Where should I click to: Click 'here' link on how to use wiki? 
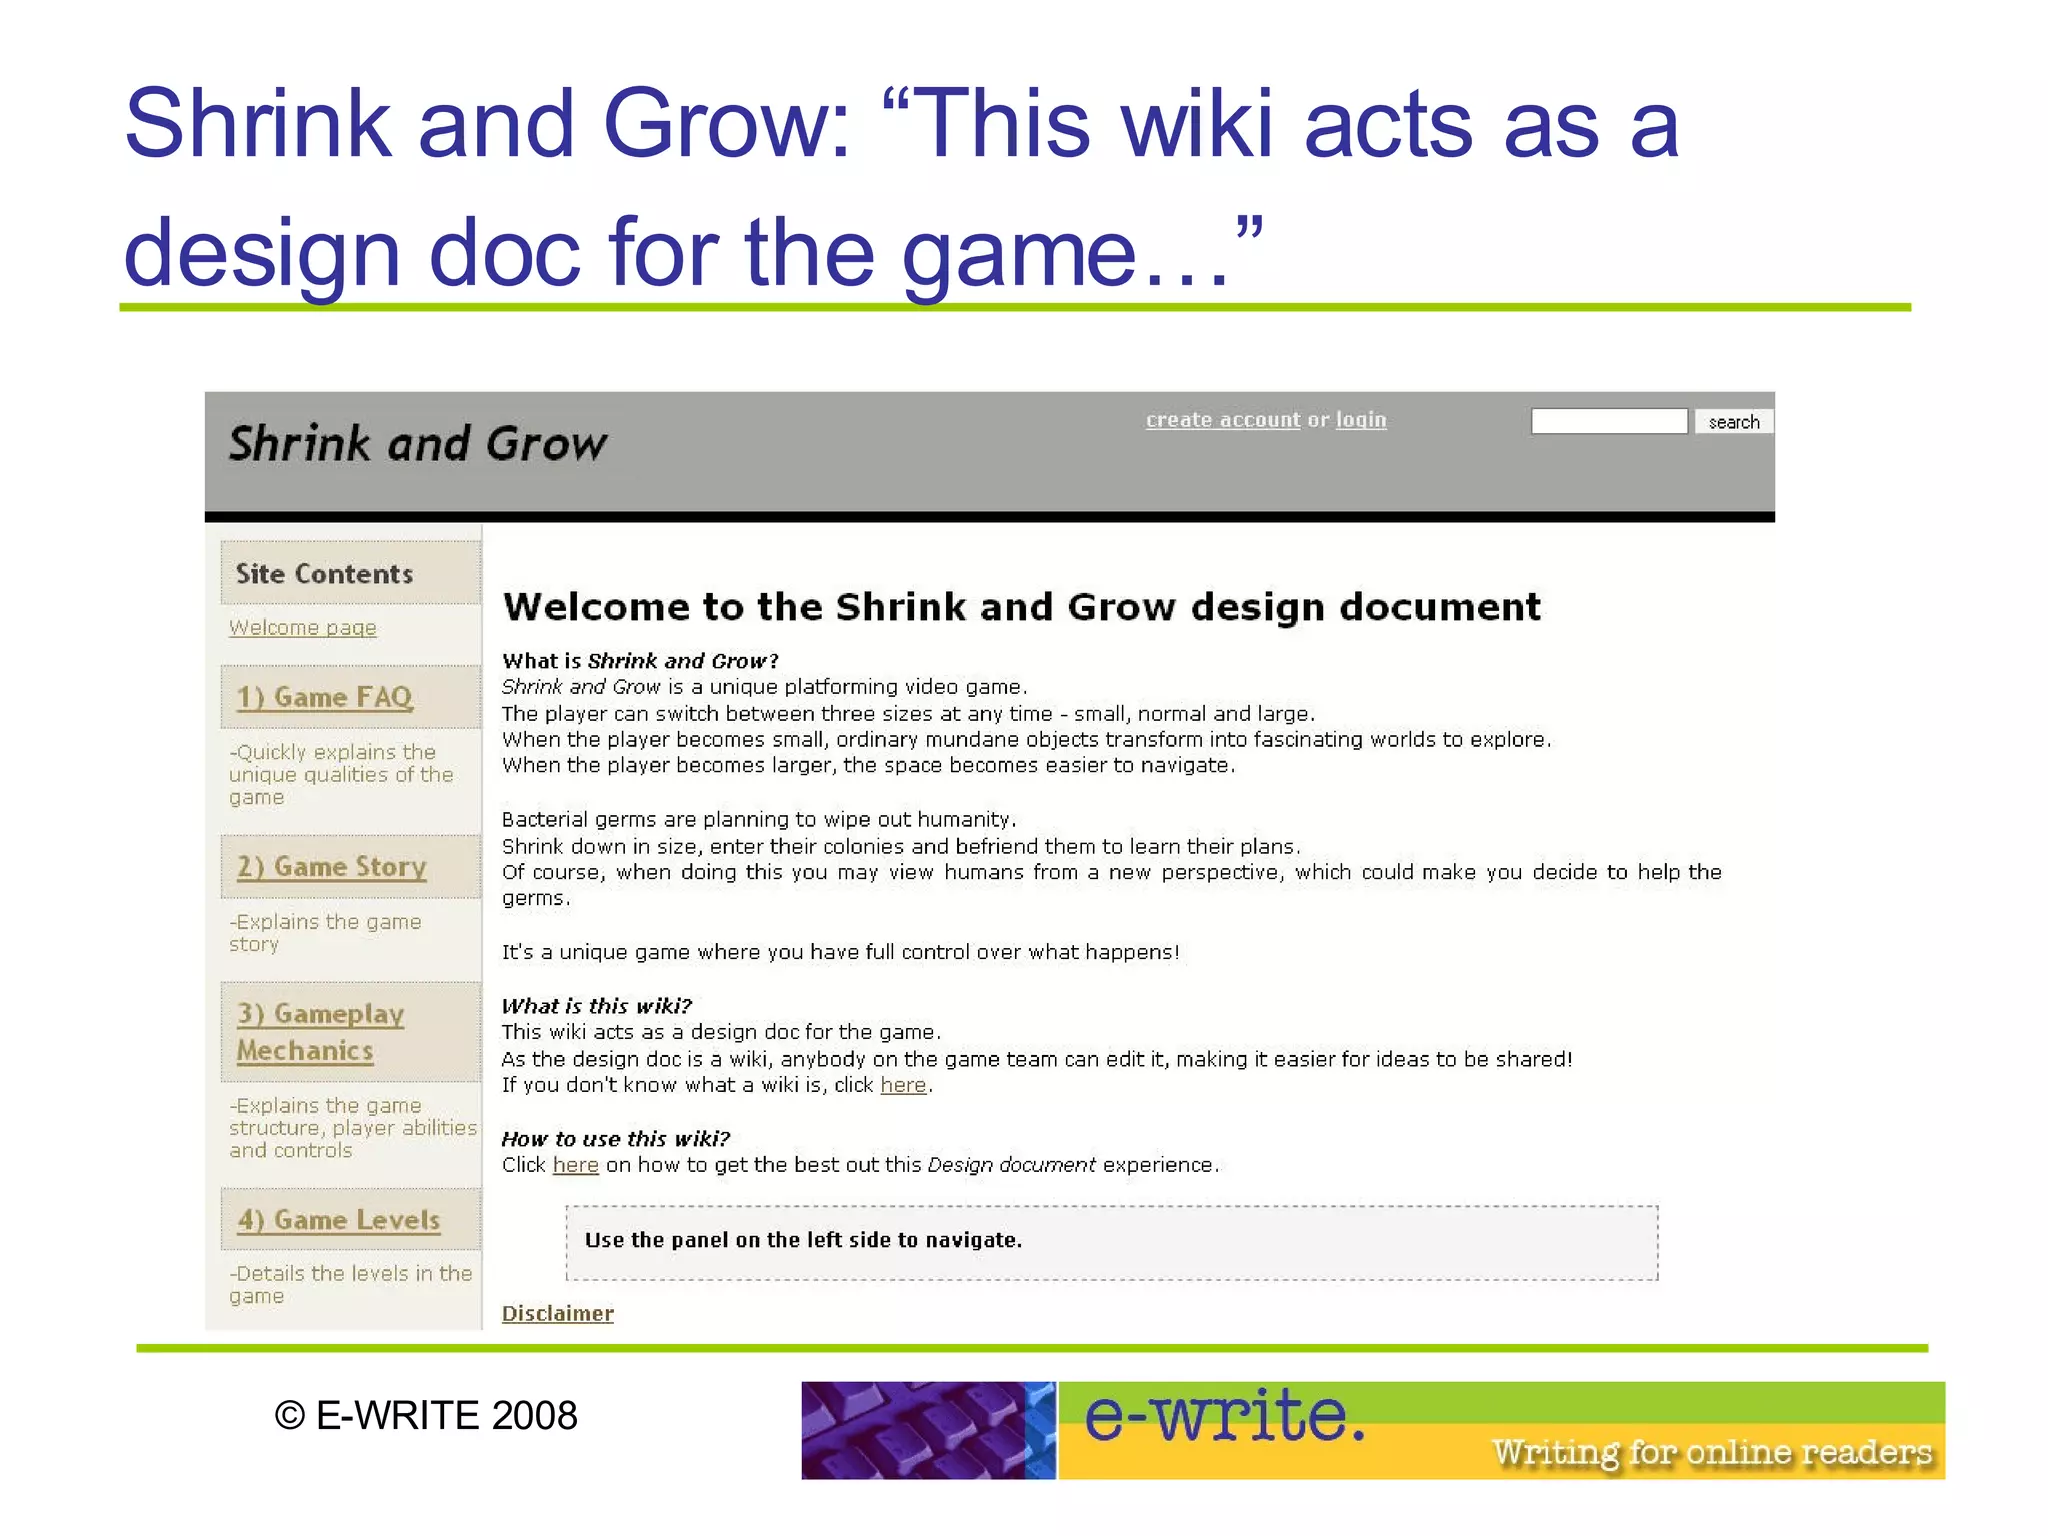575,1166
